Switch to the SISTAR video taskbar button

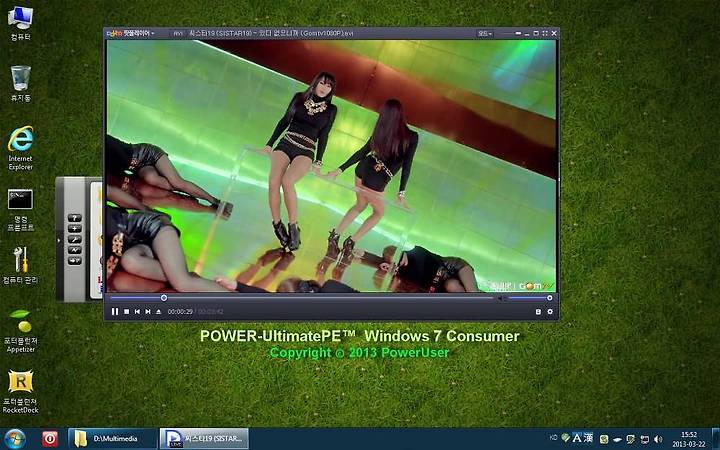point(204,439)
